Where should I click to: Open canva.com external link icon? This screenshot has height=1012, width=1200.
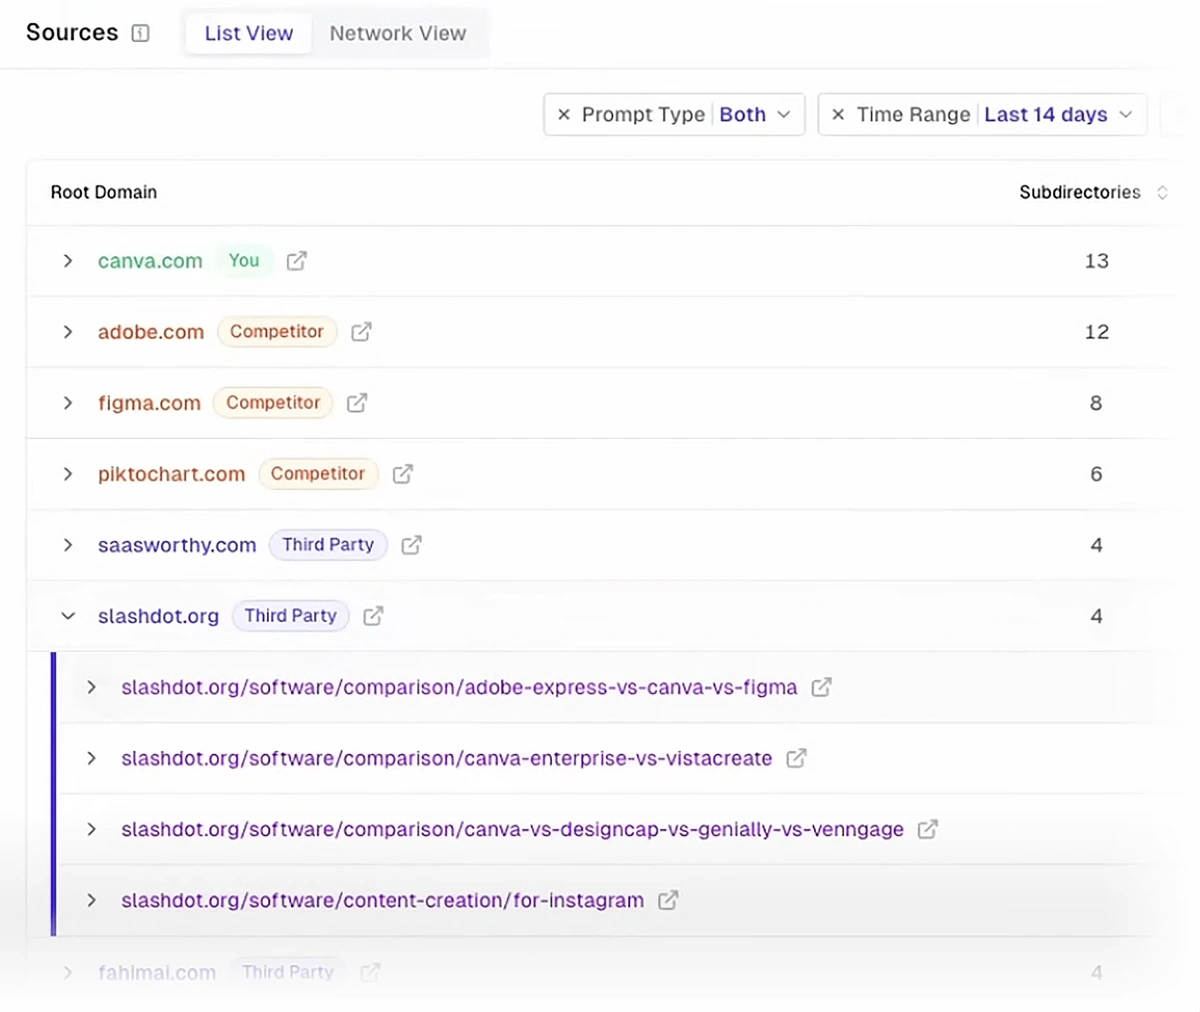coord(297,261)
